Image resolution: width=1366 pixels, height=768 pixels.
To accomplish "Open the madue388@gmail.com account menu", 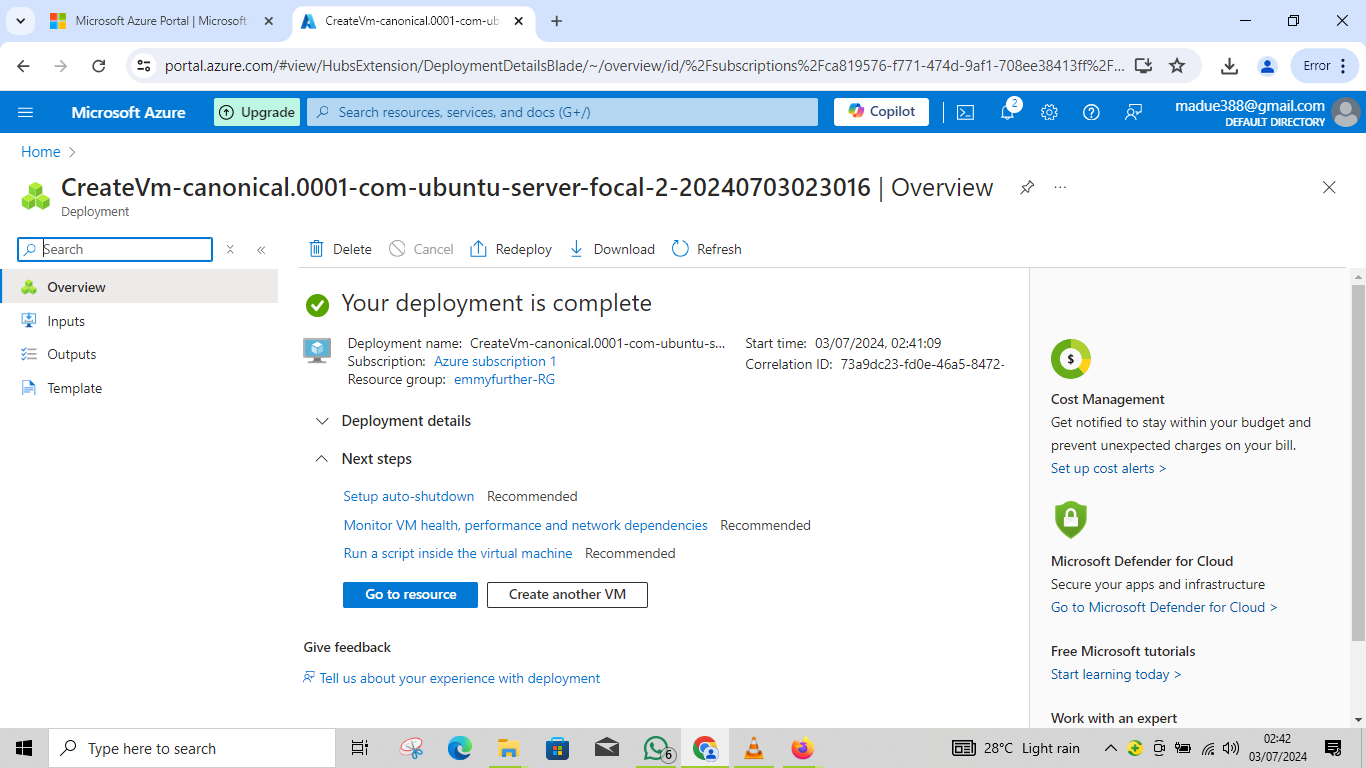I will 1267,112.
